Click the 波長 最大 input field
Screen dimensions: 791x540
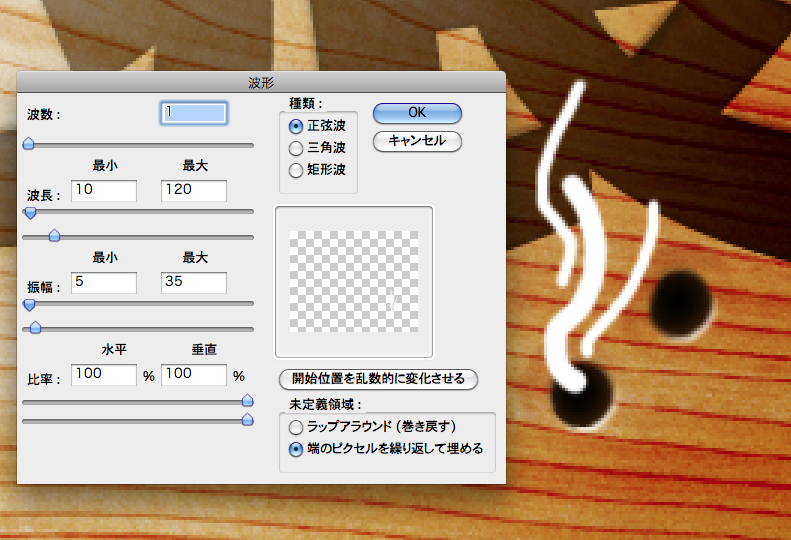pyautogui.click(x=194, y=191)
